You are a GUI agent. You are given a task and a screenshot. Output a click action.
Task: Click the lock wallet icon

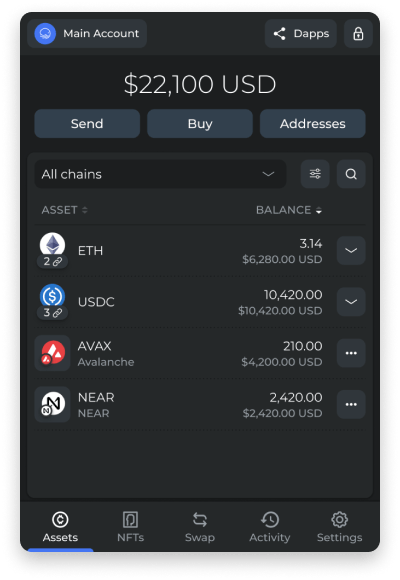click(358, 34)
